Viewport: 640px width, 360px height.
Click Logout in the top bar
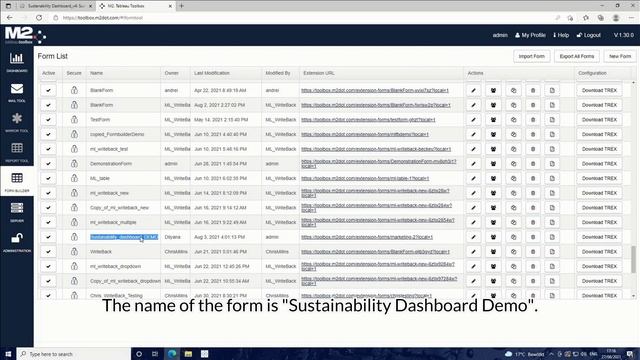(588, 35)
